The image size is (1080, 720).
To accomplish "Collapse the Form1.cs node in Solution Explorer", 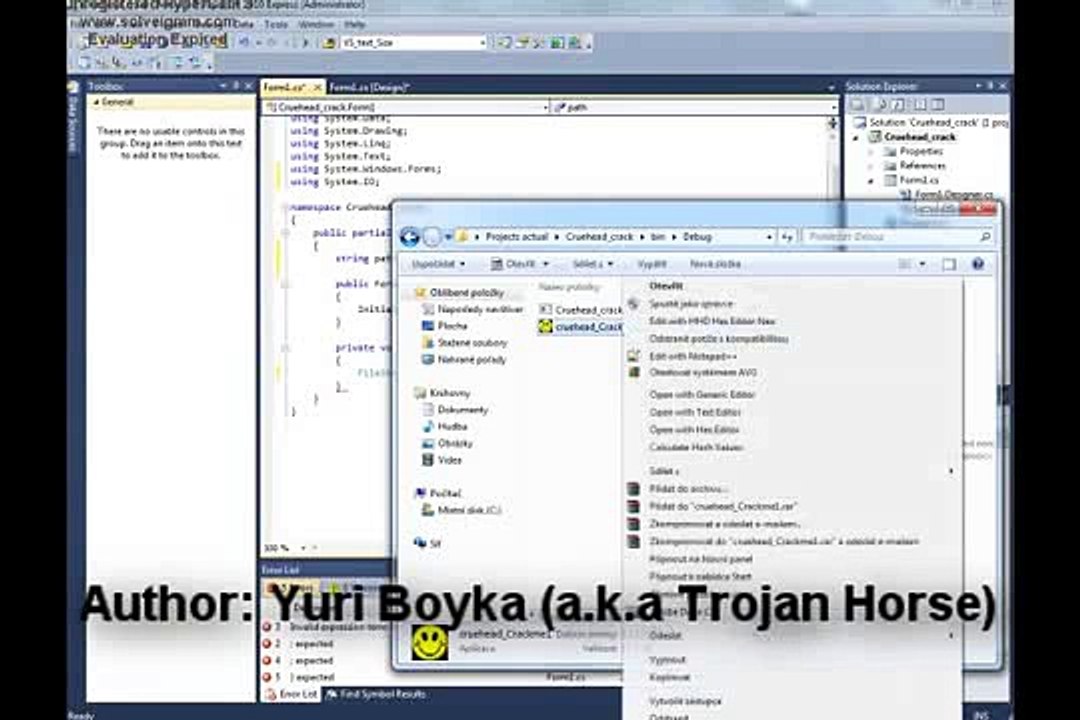I will (871, 181).
